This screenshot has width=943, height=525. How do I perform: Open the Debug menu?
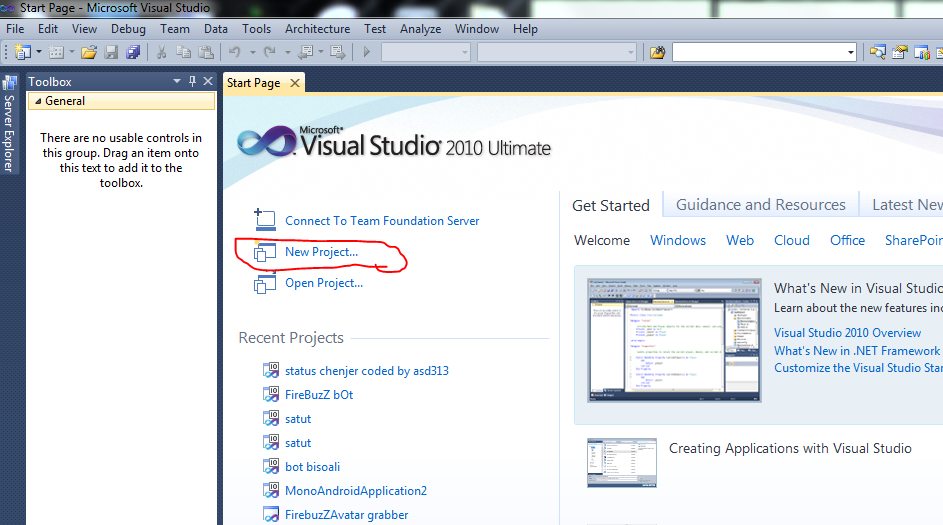point(128,29)
